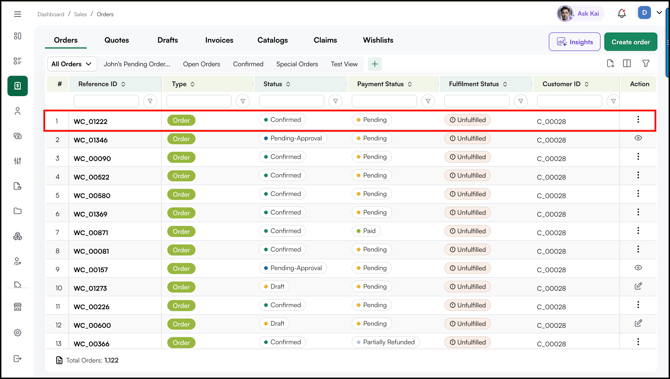Switch to the Invoices tab

(x=219, y=40)
